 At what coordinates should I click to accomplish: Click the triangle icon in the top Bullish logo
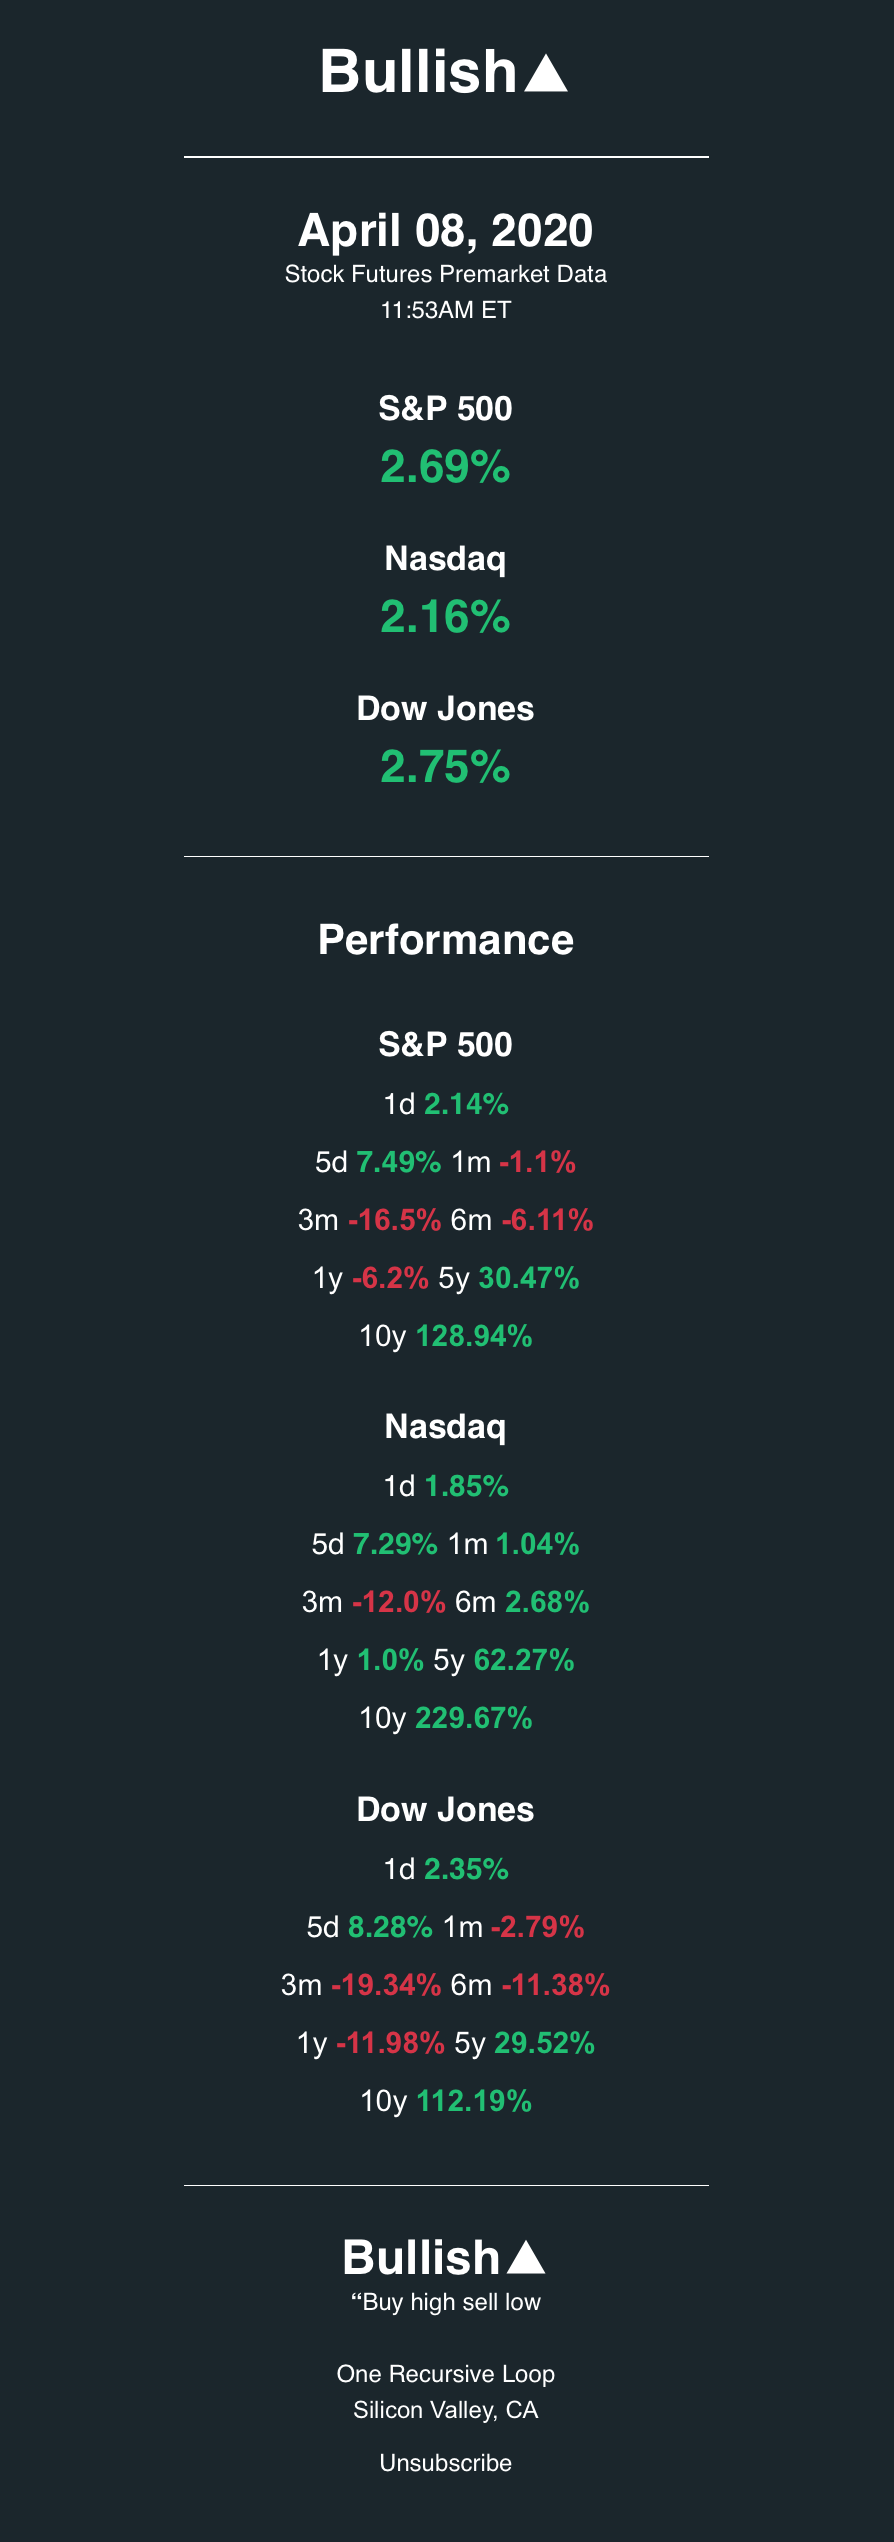[x=546, y=74]
